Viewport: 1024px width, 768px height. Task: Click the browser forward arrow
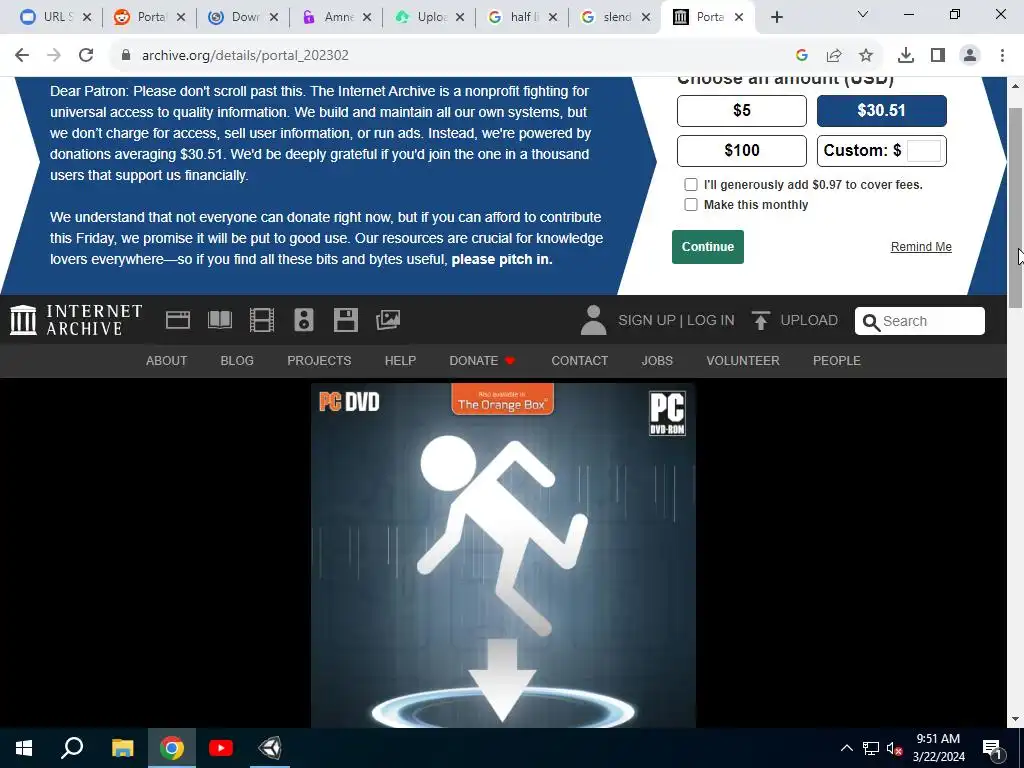pyautogui.click(x=54, y=55)
